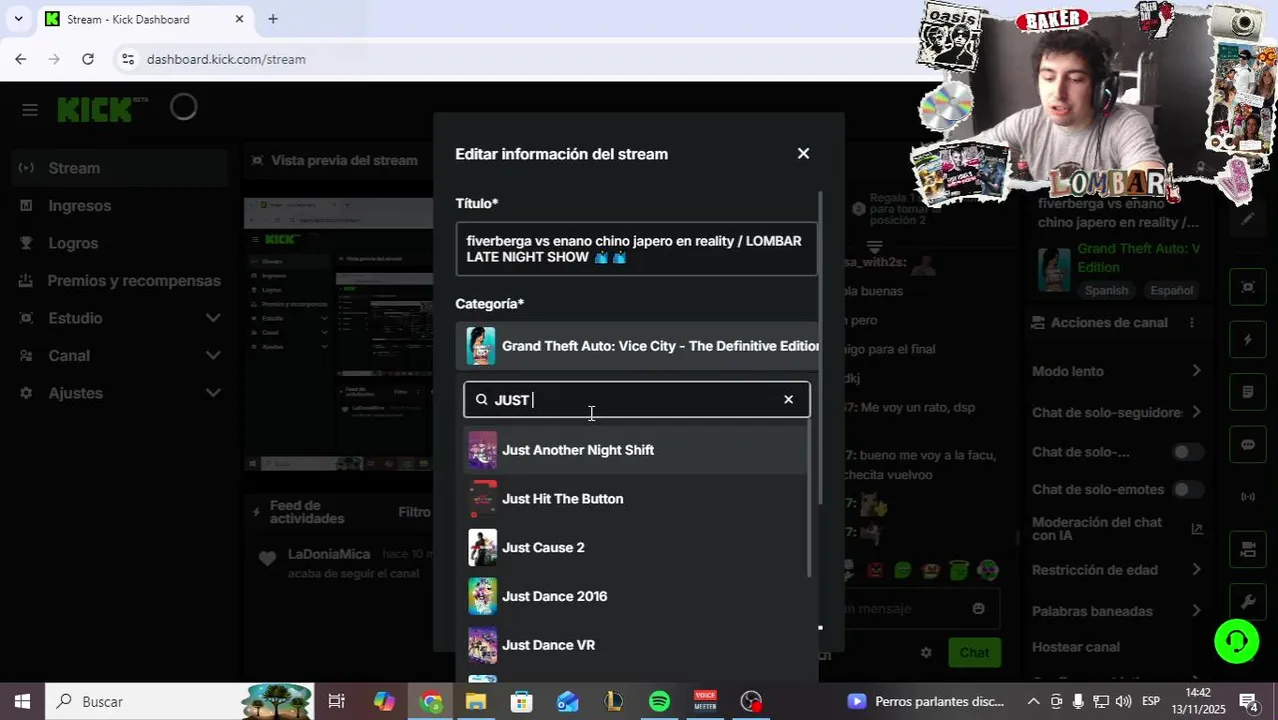Choose Just Dance 2016 from results
This screenshot has width=1278, height=720.
point(634,596)
